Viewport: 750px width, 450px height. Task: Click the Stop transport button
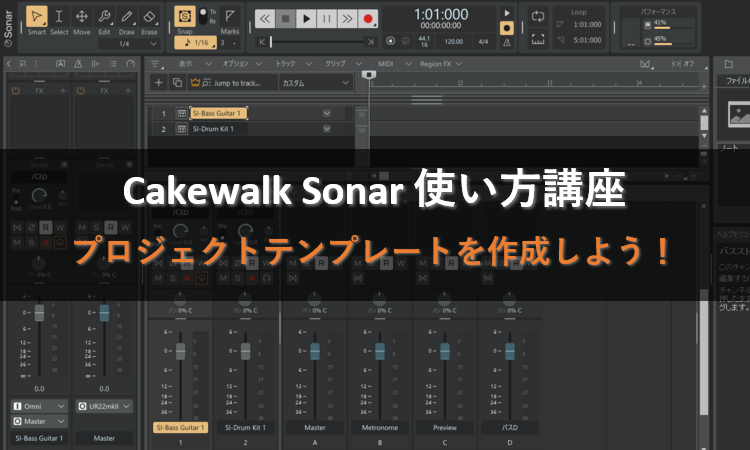(285, 18)
